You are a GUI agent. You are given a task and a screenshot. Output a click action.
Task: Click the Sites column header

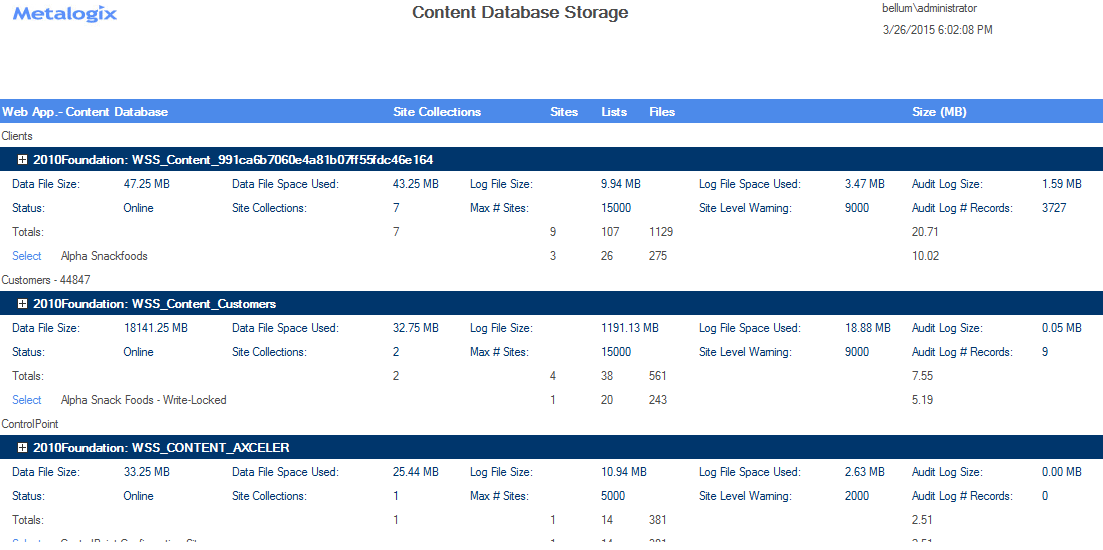point(564,112)
